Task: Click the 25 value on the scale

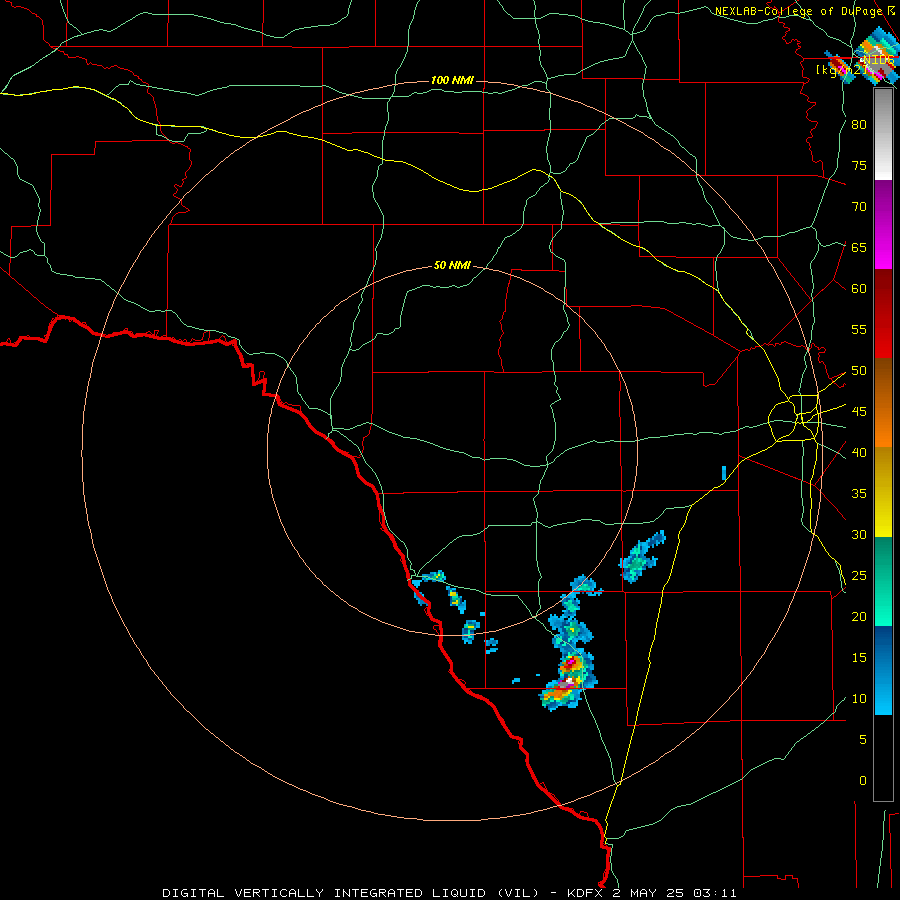Action: point(859,576)
